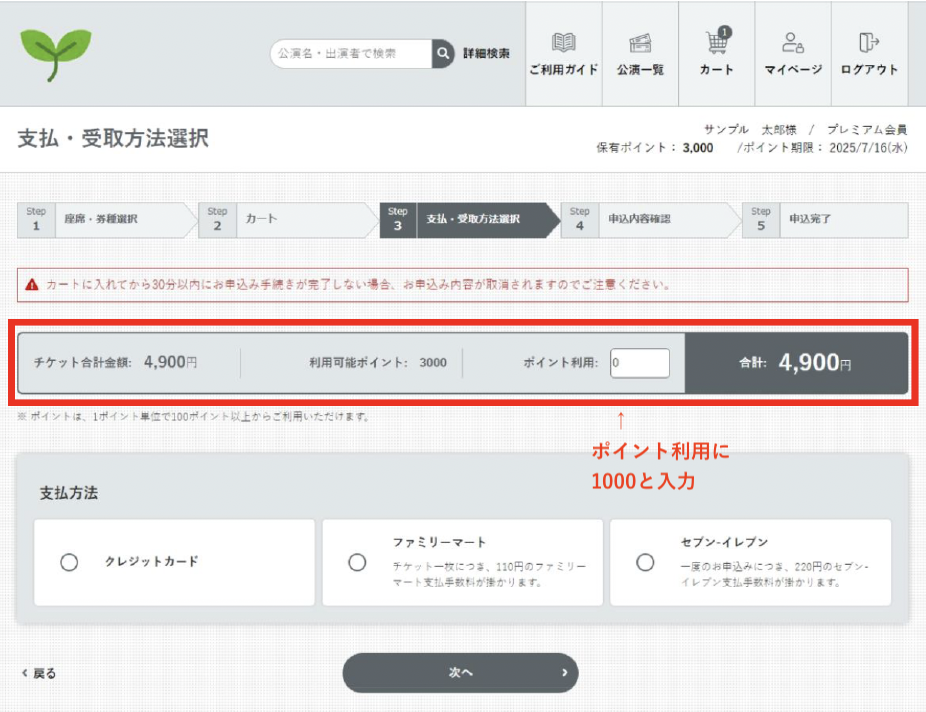Screen dimensions: 926x712
Task: Select クレジットカード payment radio button
Action: [x=69, y=562]
